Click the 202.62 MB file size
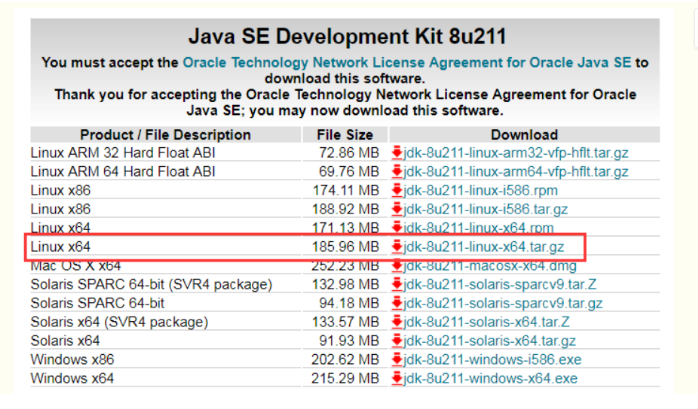The height and width of the screenshot is (409, 698). pyautogui.click(x=345, y=359)
